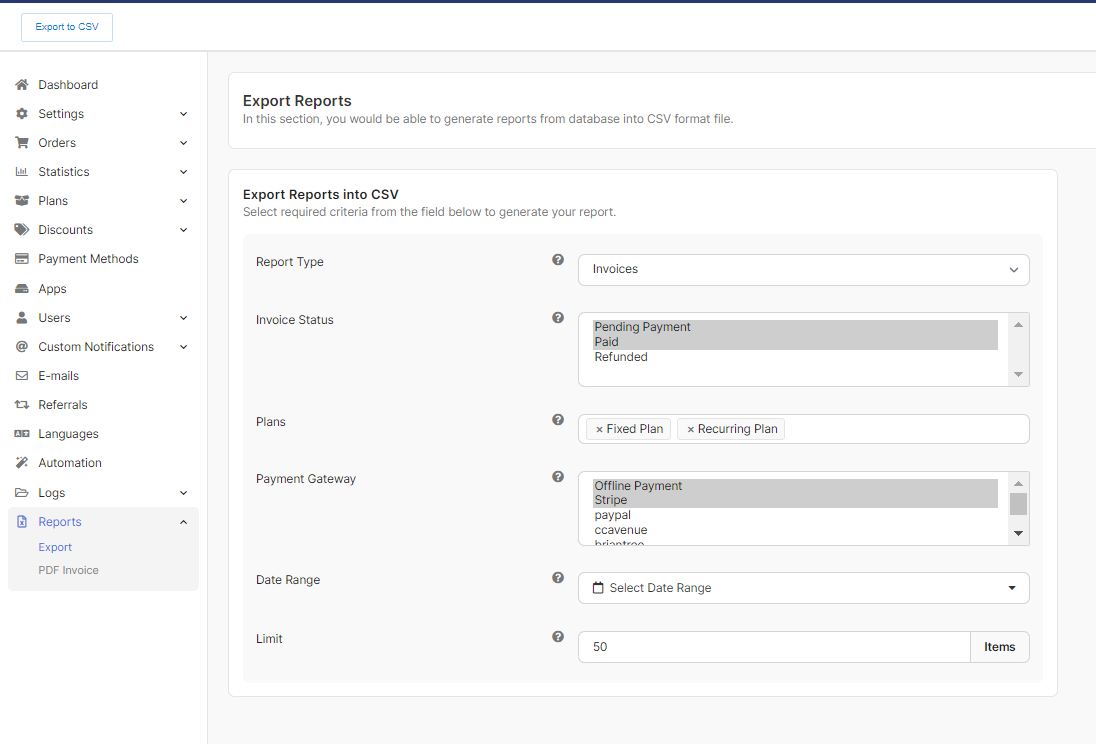This screenshot has width=1096, height=744.
Task: Click the Referrals retweet icon
Action: [22, 405]
